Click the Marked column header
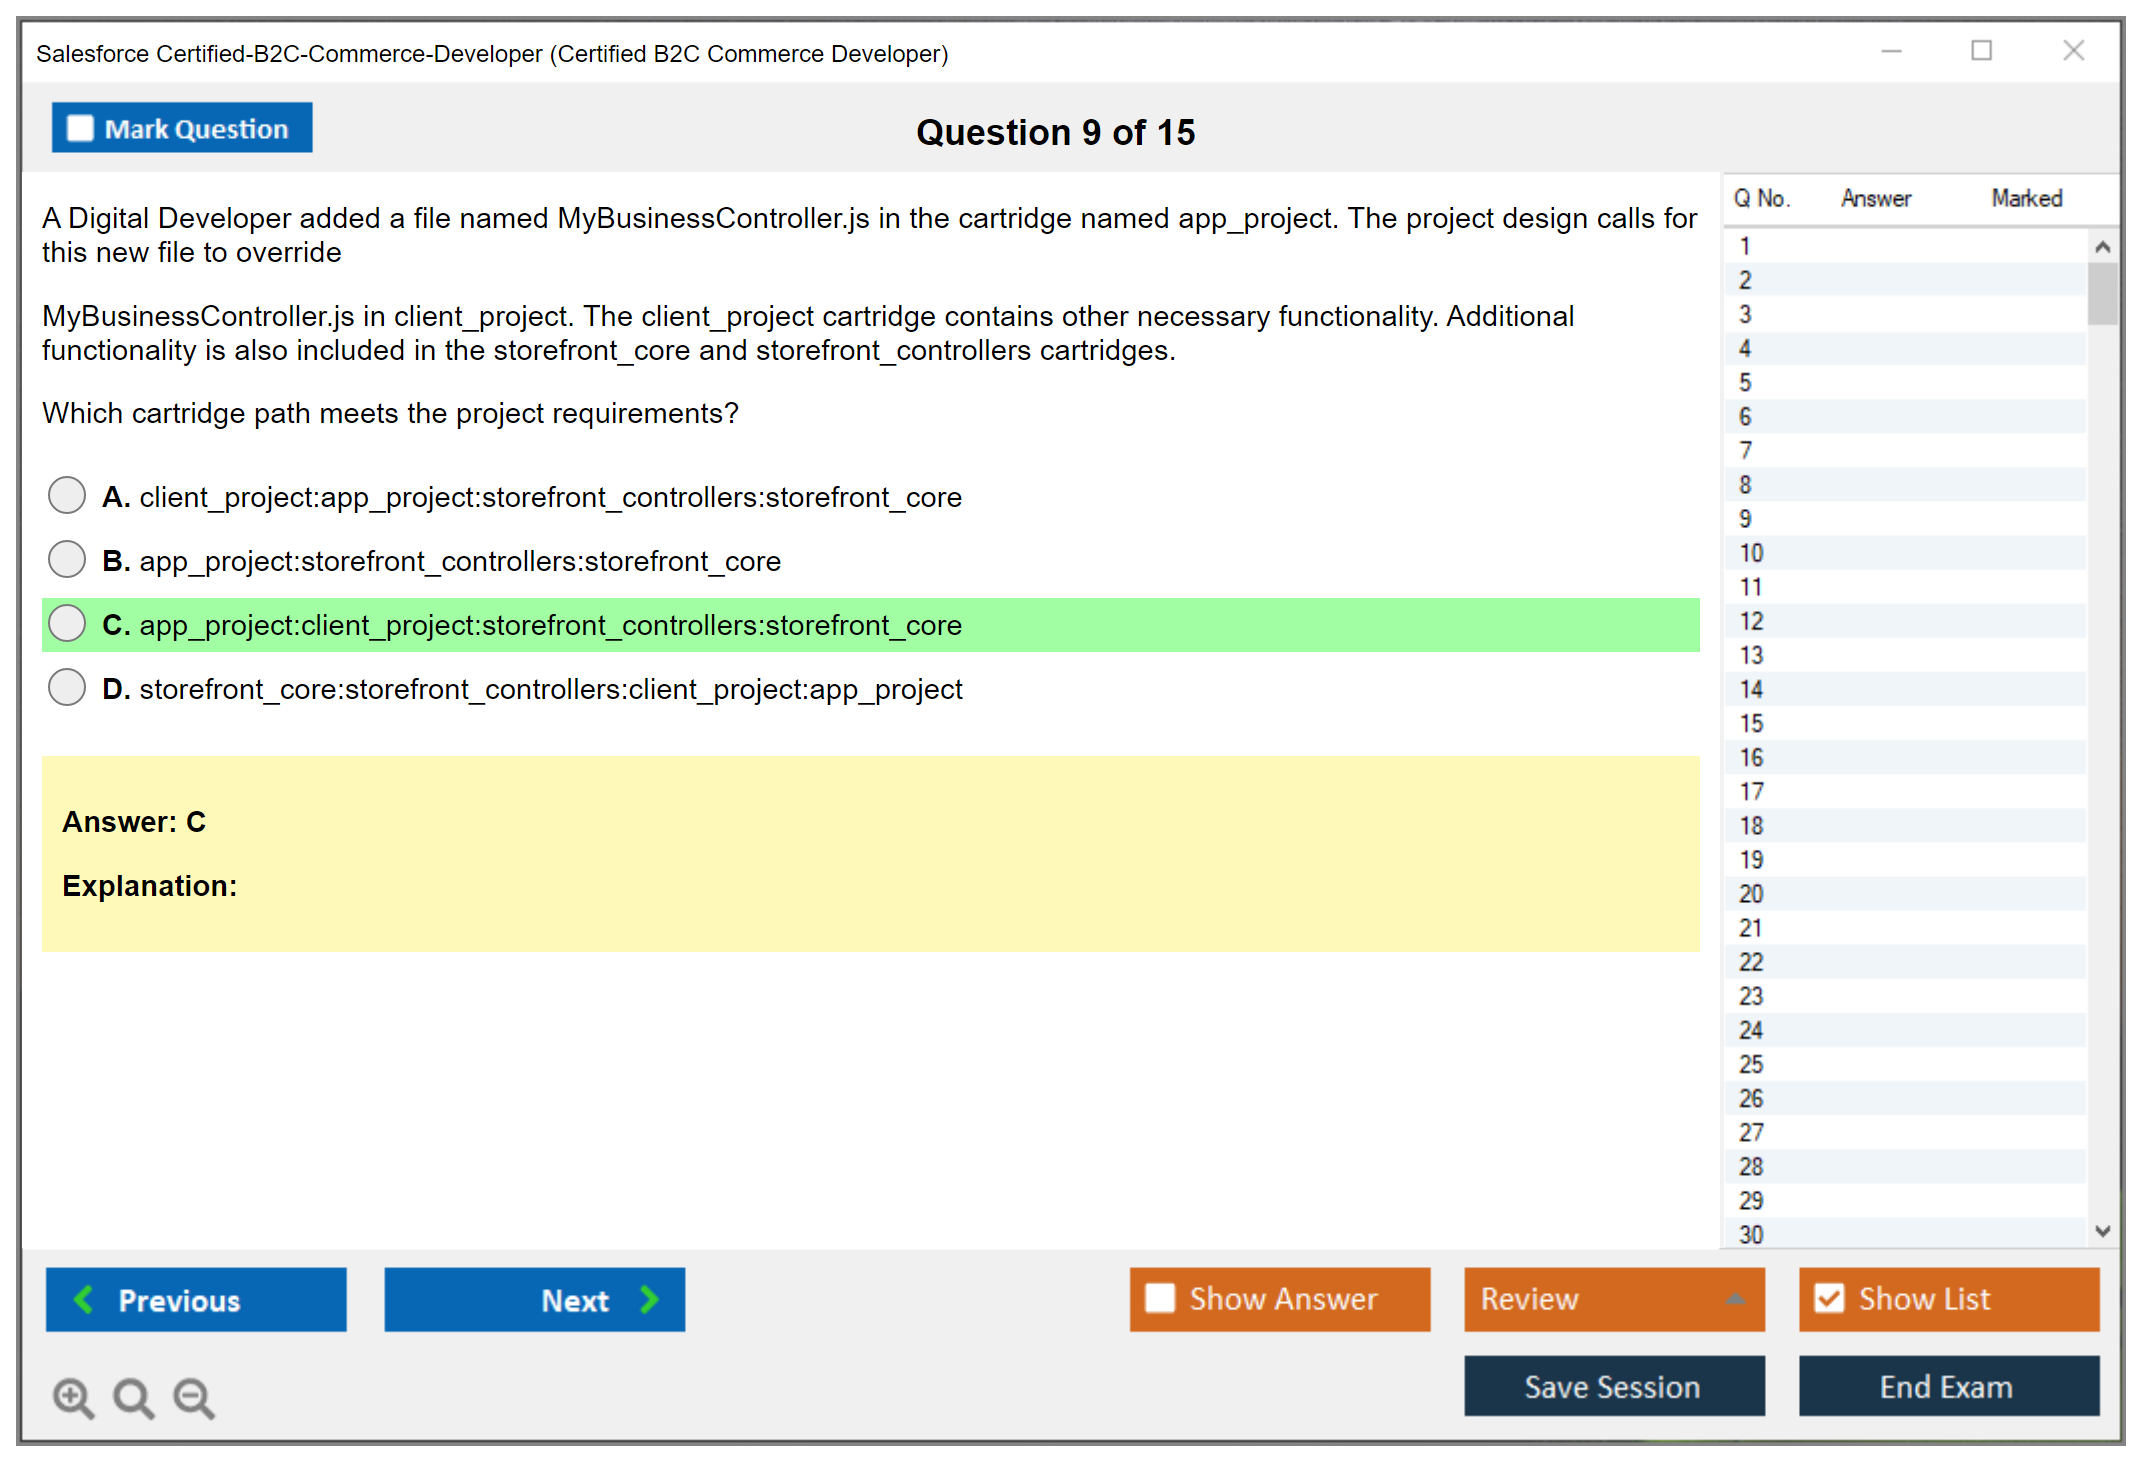 pyautogui.click(x=2026, y=198)
